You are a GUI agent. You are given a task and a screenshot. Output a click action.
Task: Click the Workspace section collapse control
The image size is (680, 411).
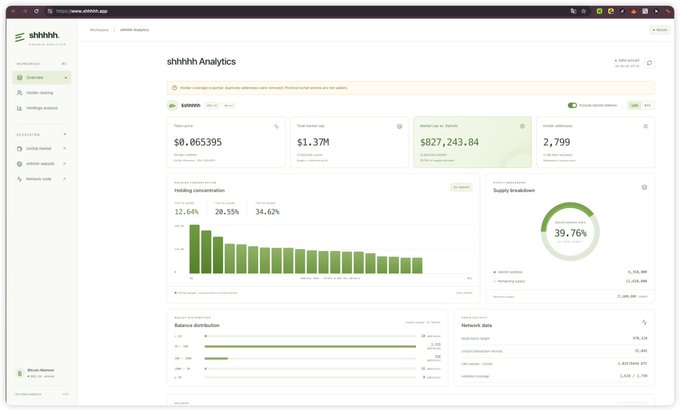(x=64, y=64)
